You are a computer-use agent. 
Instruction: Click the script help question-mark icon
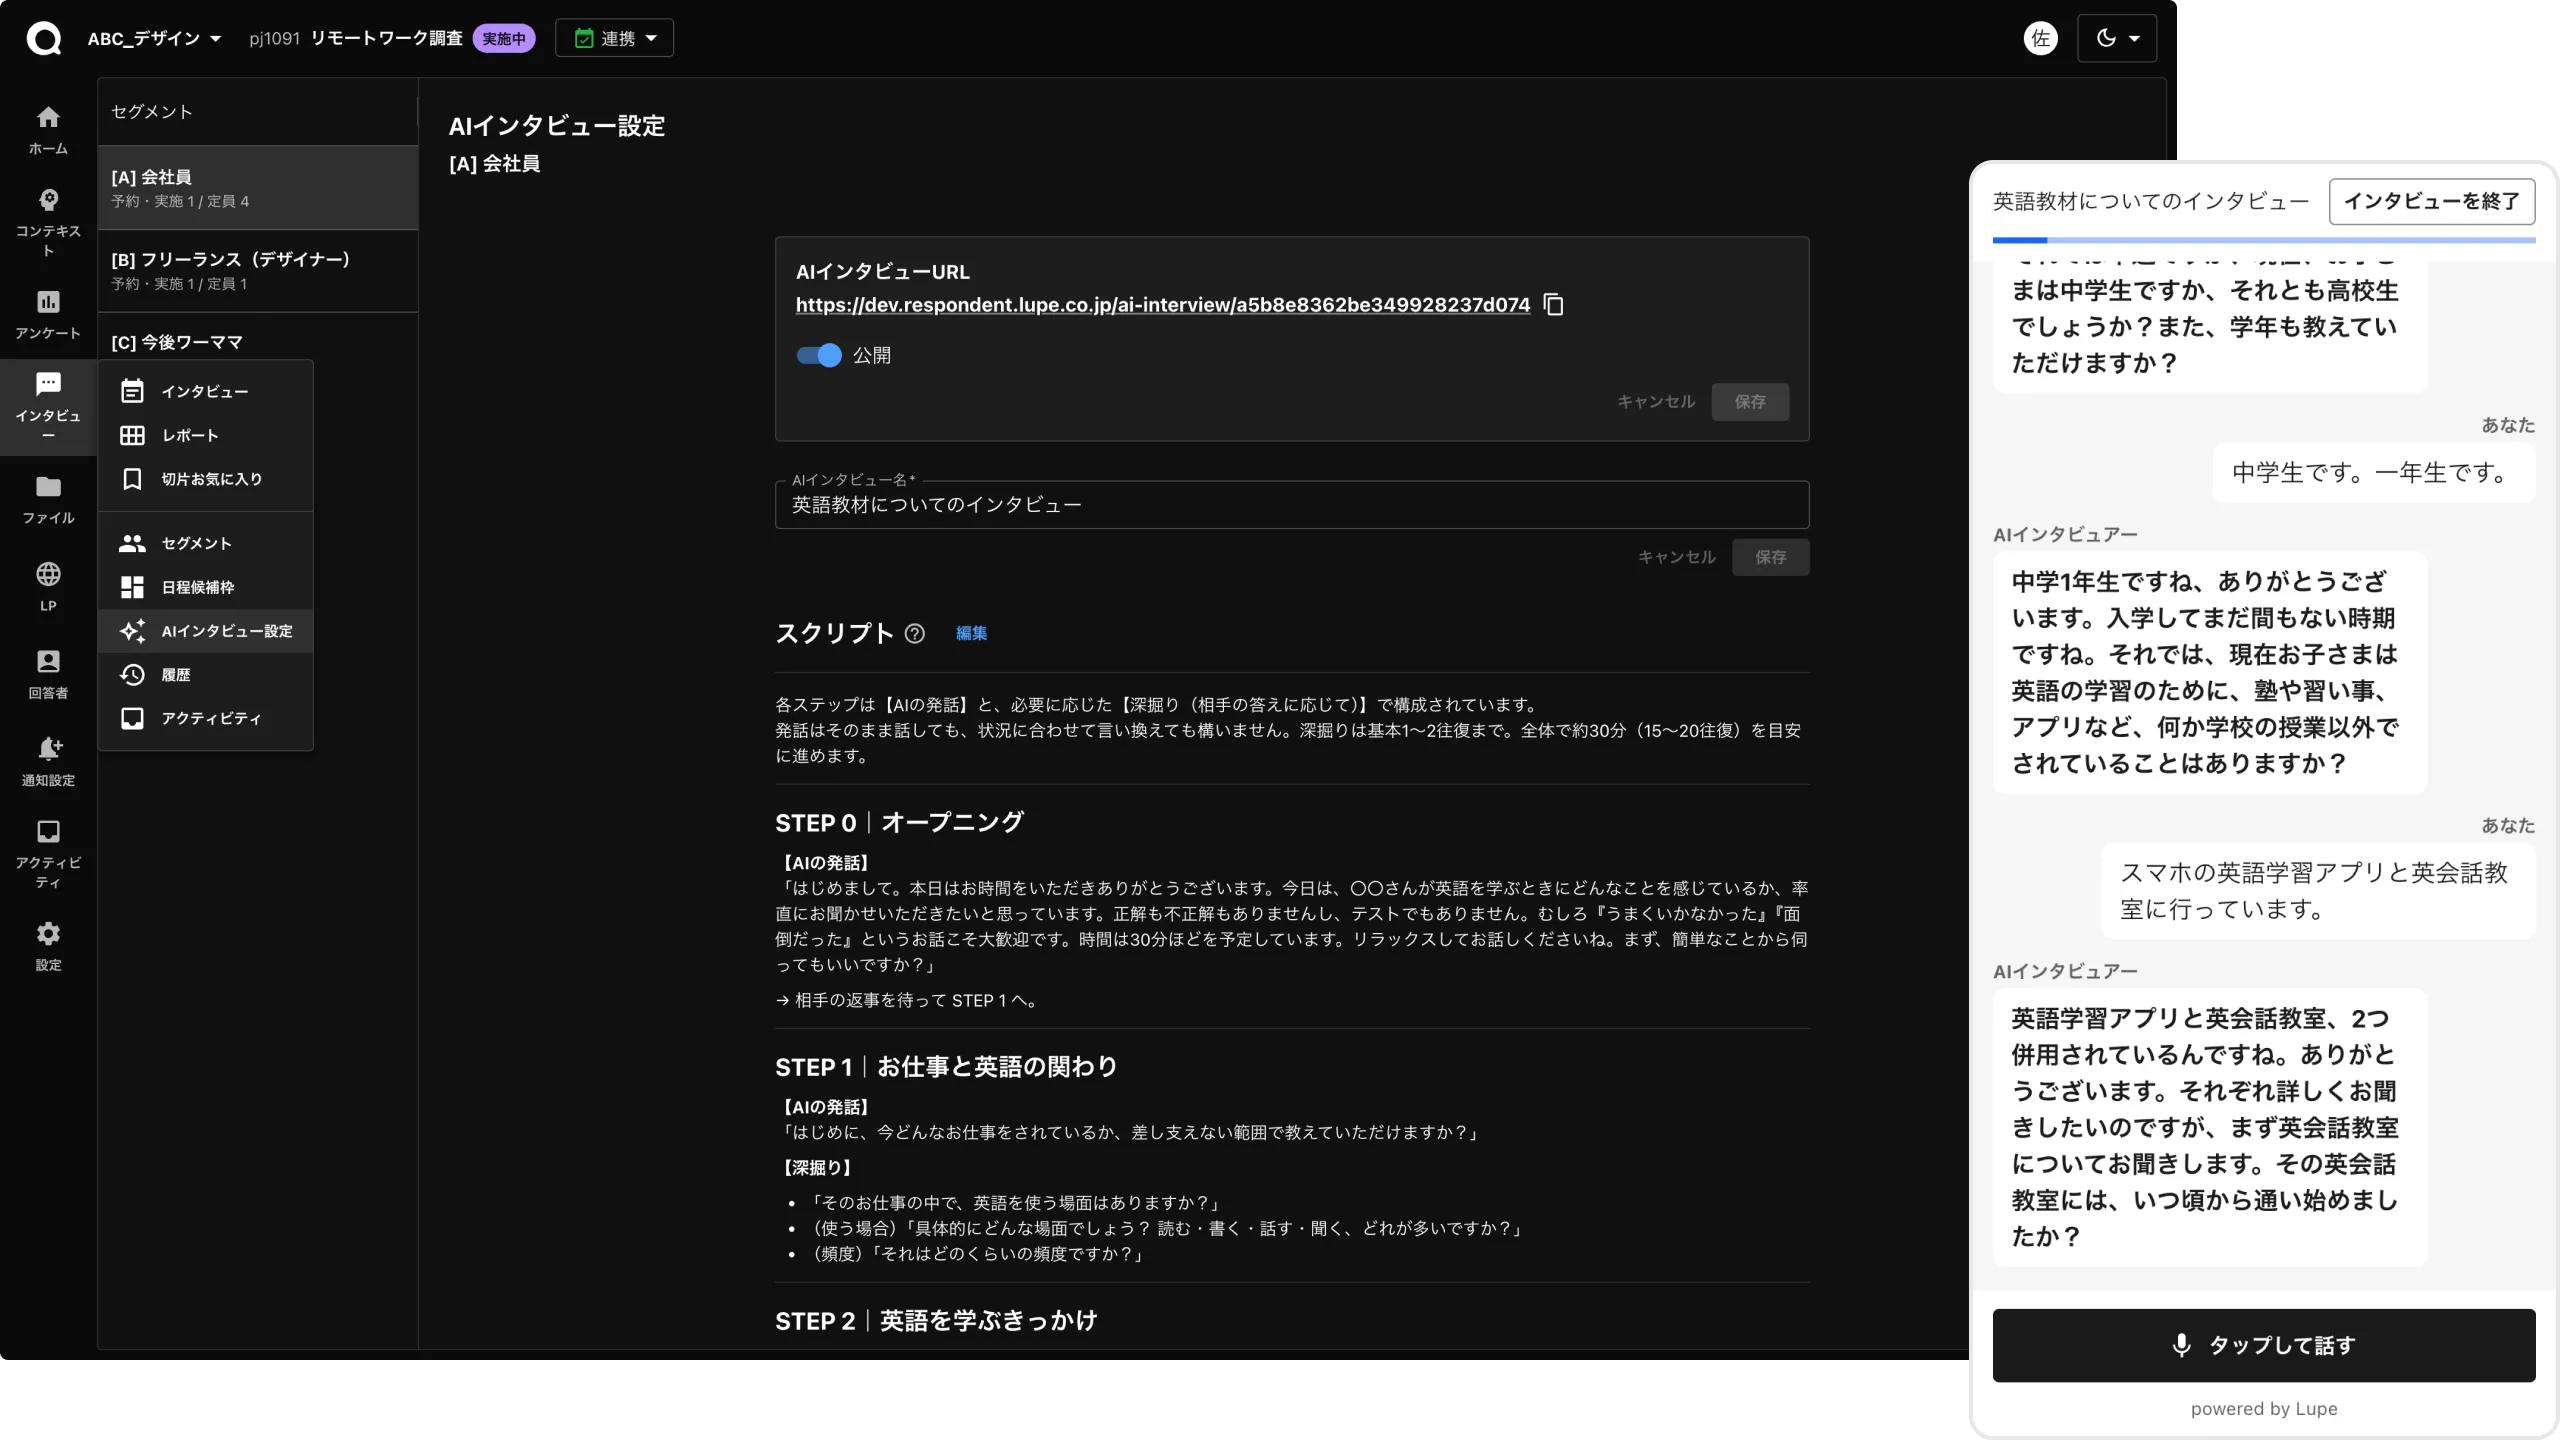tap(914, 633)
